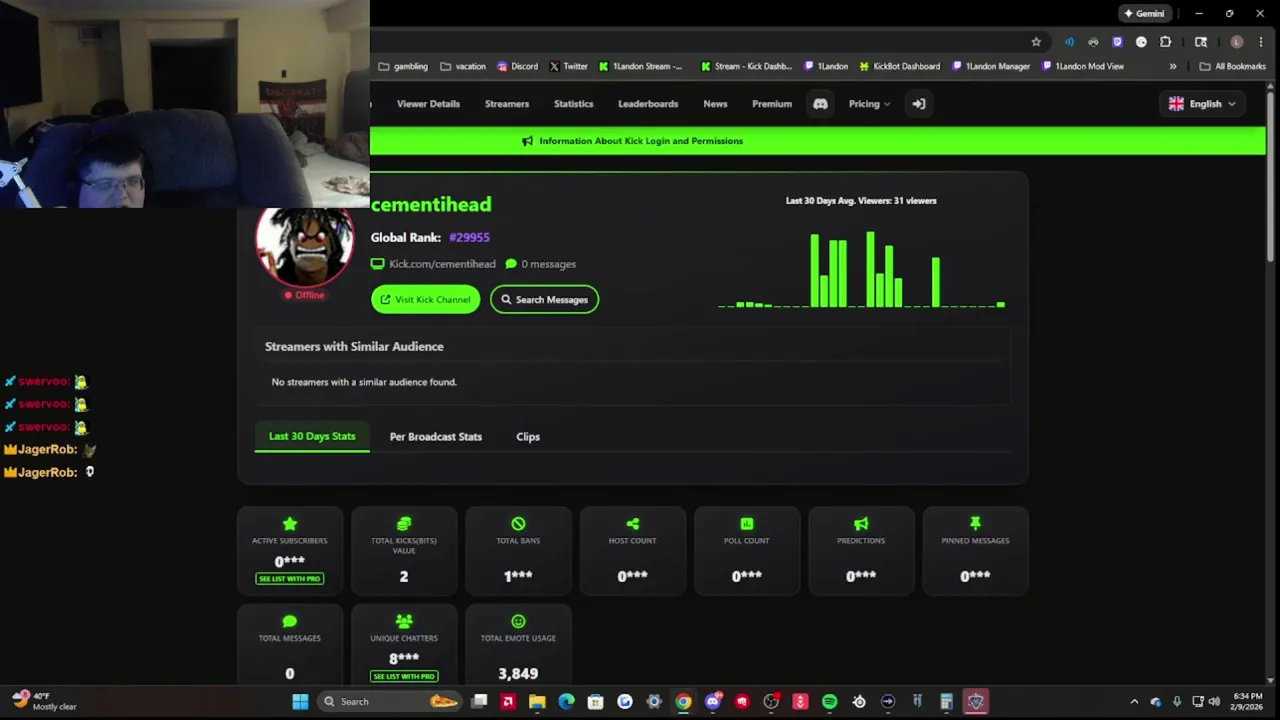Open the English language selector
The image size is (1280, 720).
1202,104
